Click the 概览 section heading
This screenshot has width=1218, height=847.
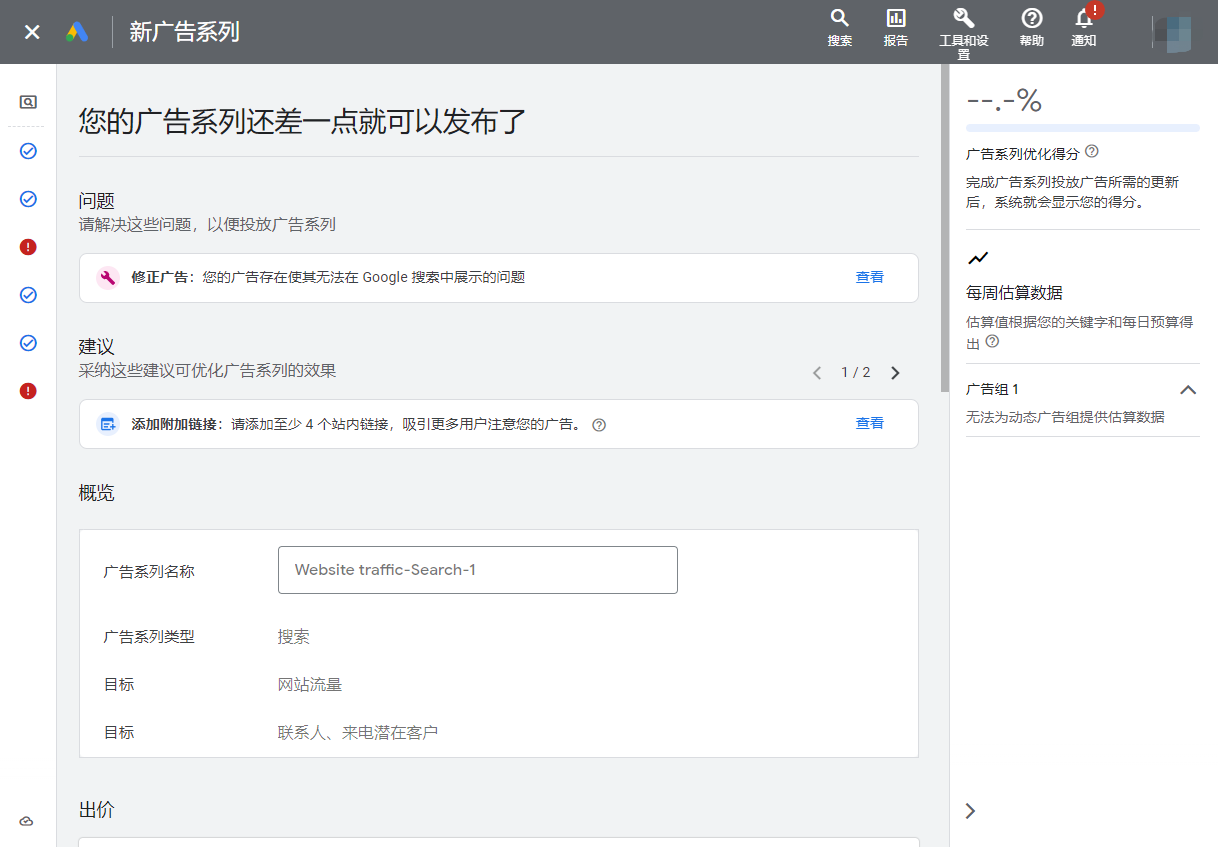[97, 493]
